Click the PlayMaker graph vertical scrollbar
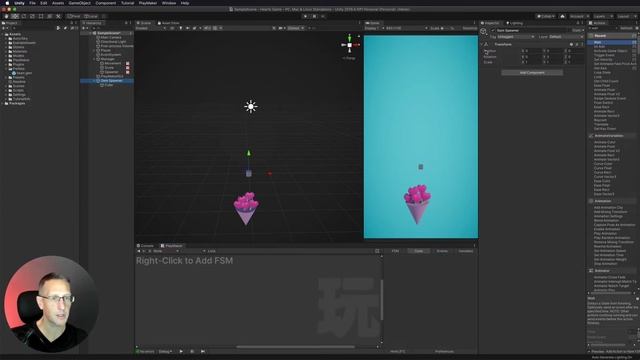The width and height of the screenshot is (640, 360). click(x=382, y=300)
